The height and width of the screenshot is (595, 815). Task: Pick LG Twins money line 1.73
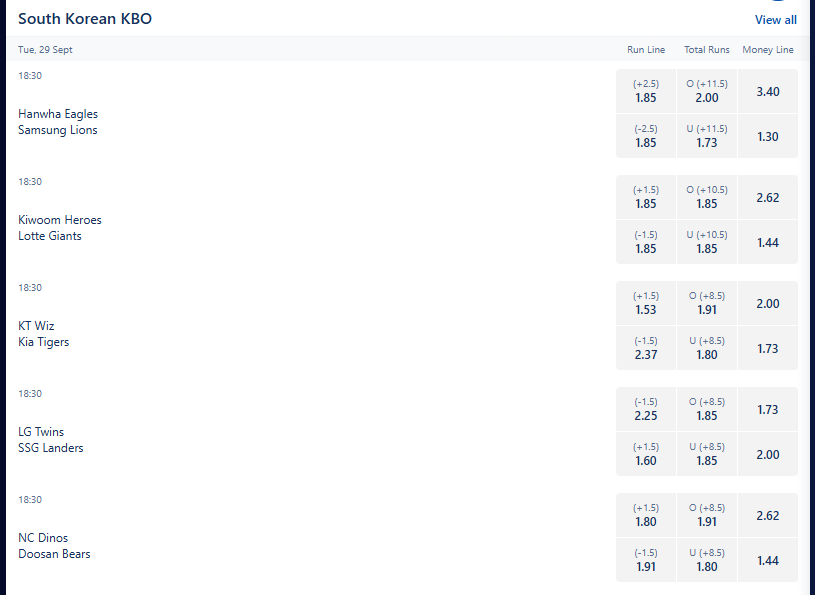click(768, 409)
